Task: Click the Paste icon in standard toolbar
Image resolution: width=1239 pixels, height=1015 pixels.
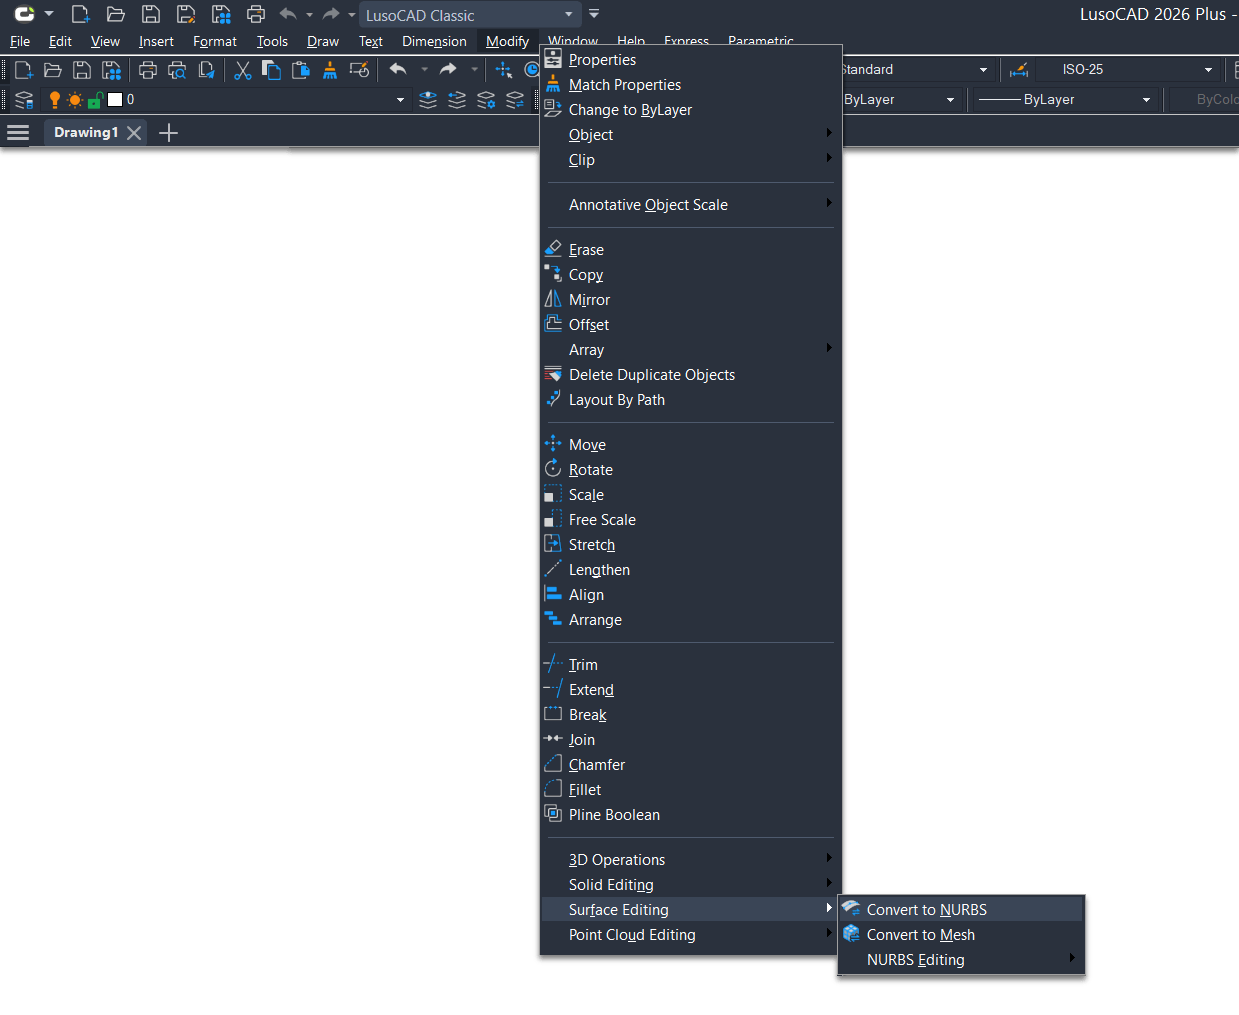Action: [x=300, y=70]
